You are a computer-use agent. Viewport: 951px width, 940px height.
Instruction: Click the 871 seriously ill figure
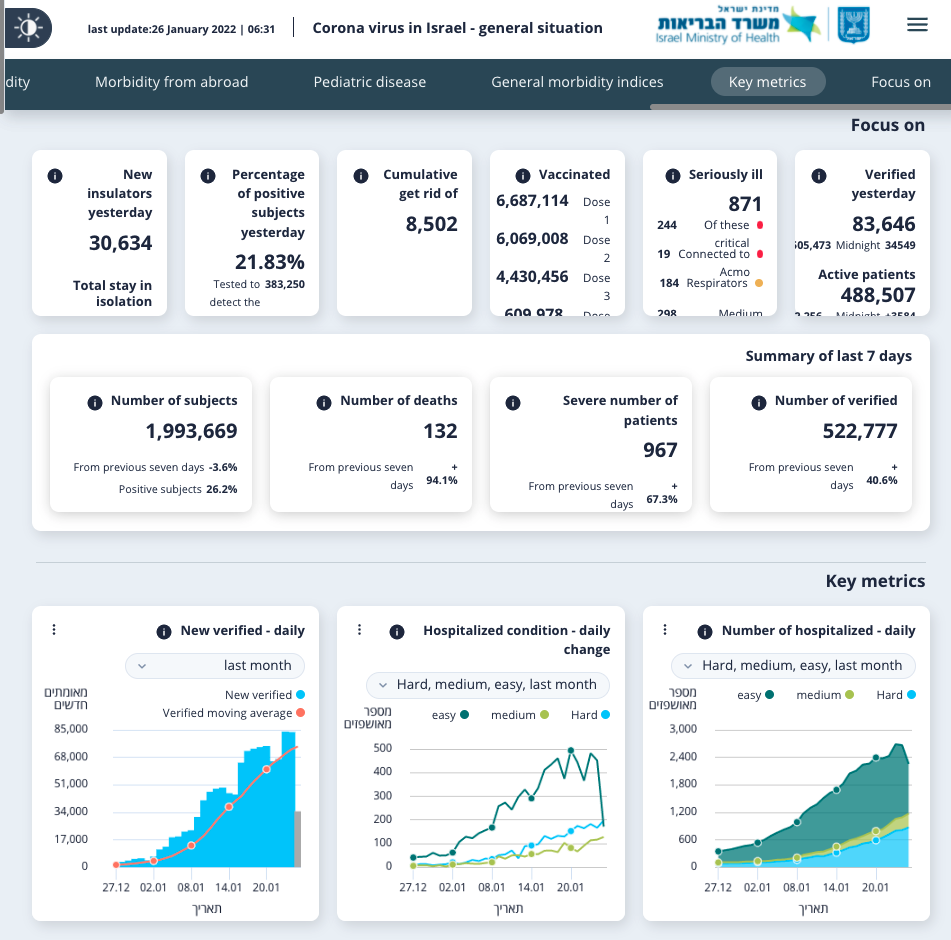click(x=745, y=204)
